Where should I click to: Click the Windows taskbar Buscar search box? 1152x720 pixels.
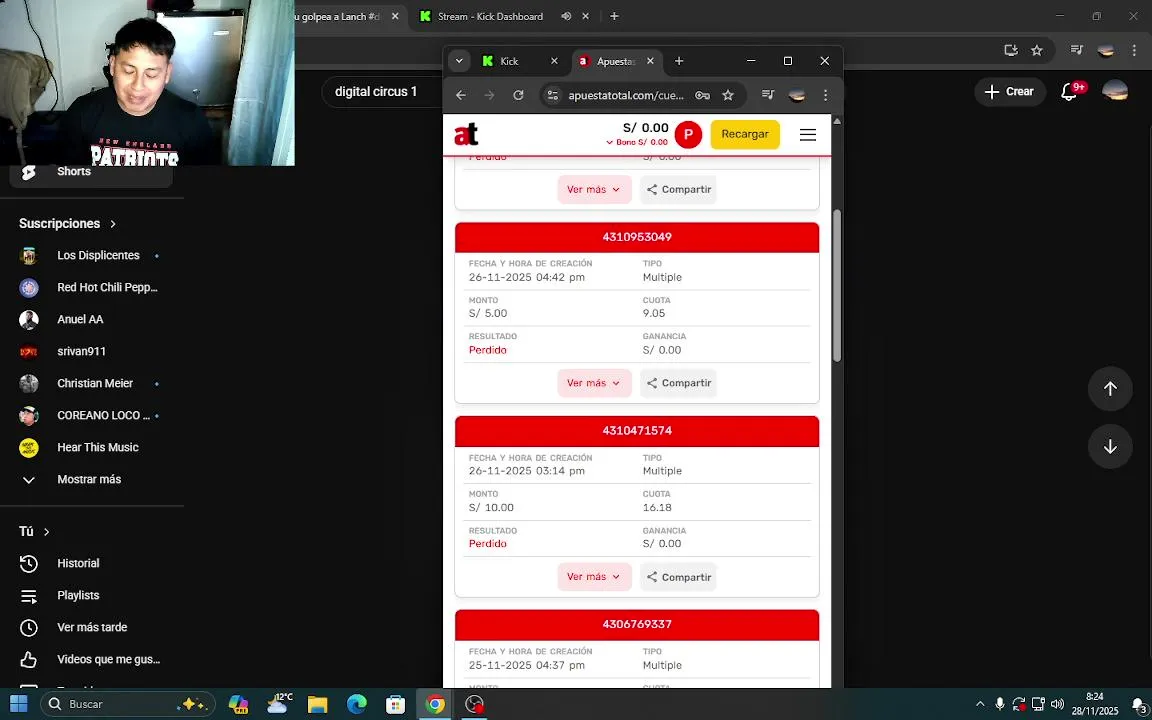point(127,704)
